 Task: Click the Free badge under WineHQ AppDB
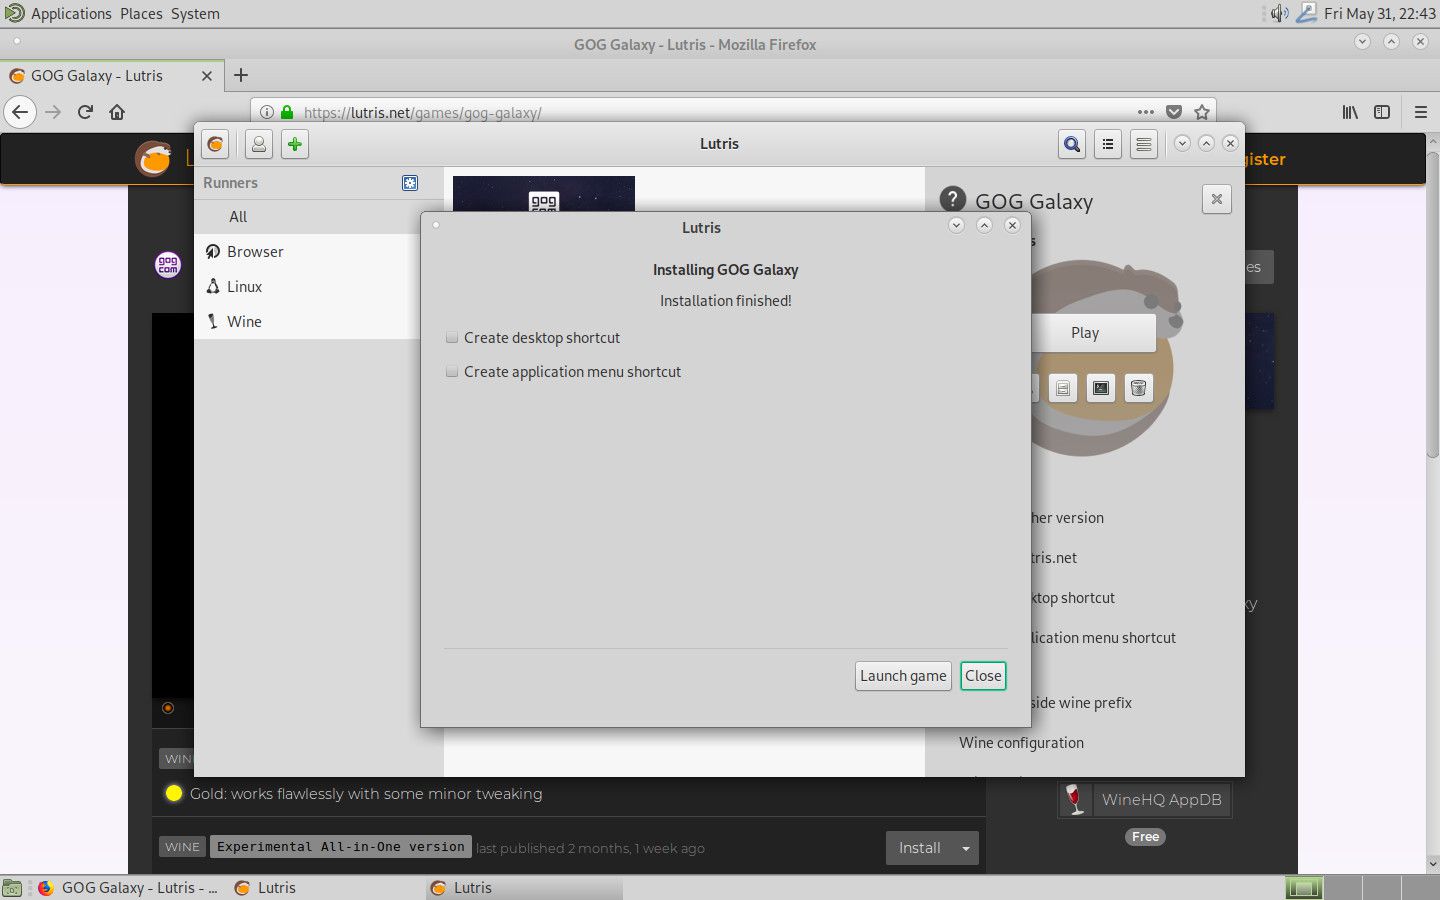point(1146,837)
